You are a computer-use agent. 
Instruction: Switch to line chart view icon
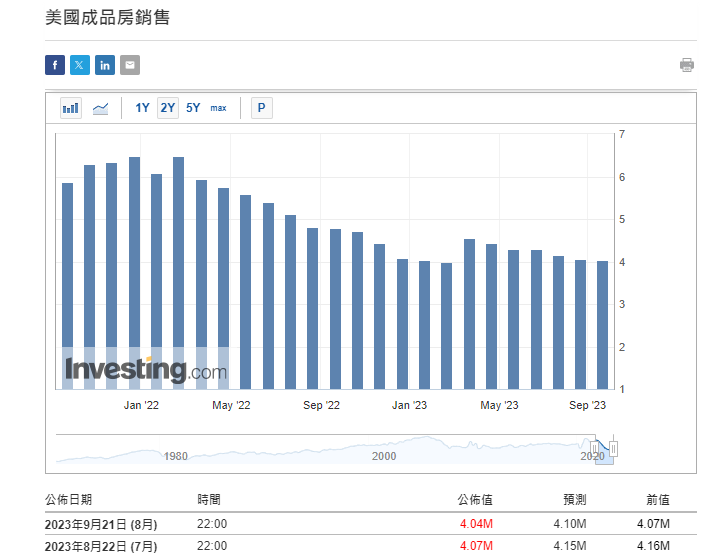click(x=100, y=108)
